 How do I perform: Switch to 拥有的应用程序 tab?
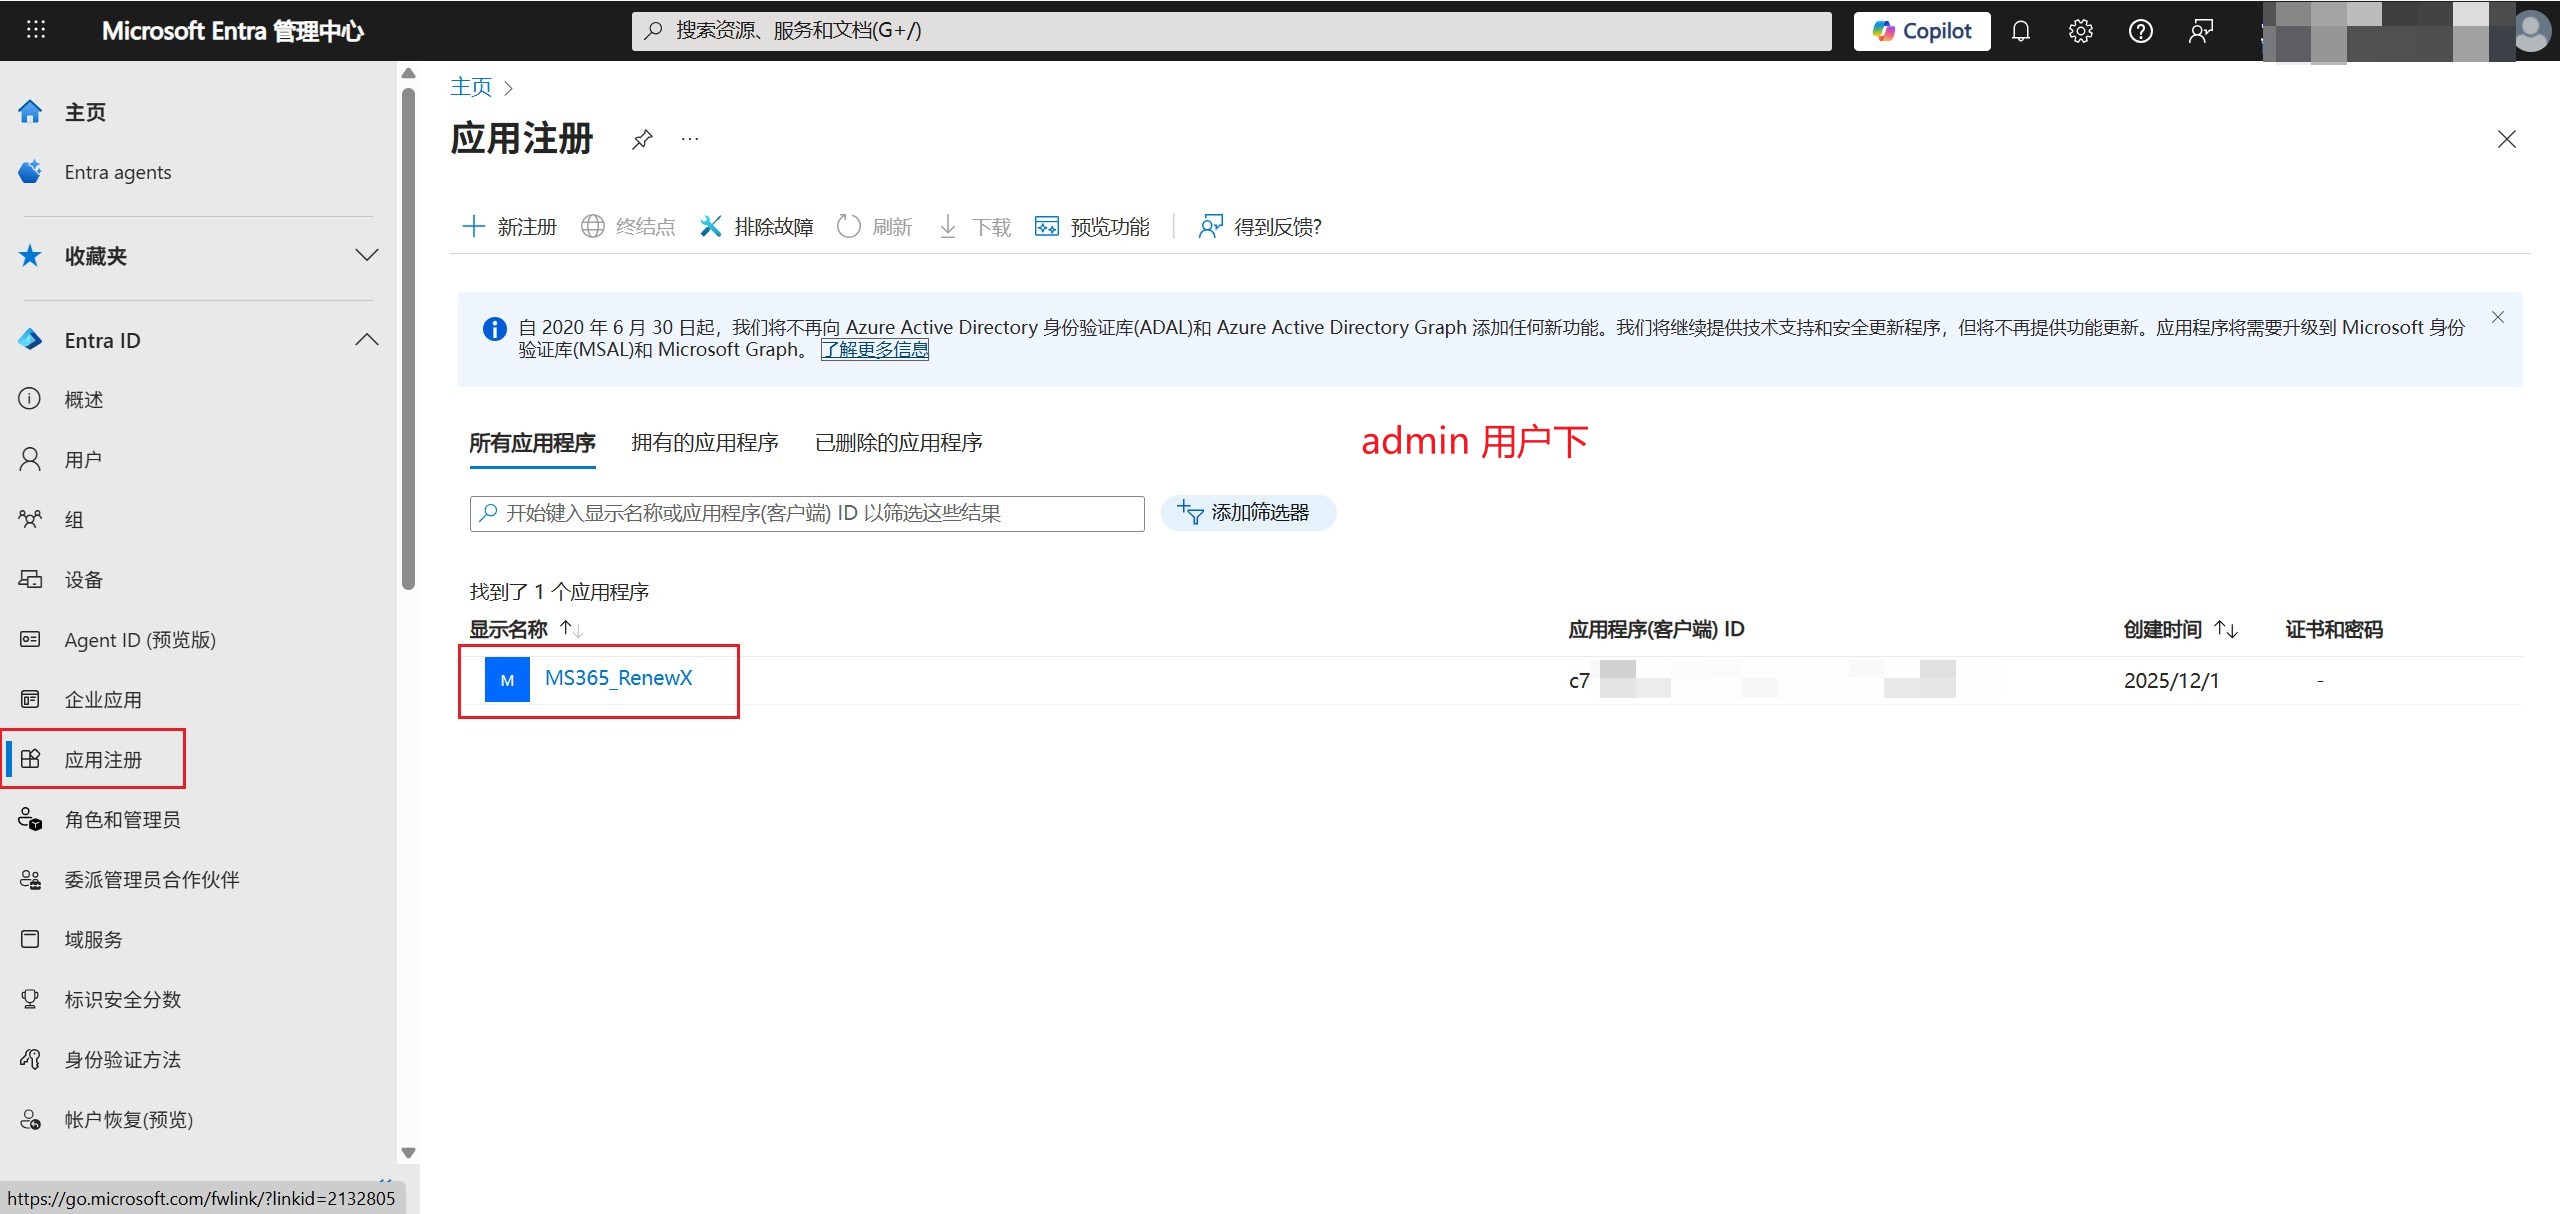pos(705,443)
